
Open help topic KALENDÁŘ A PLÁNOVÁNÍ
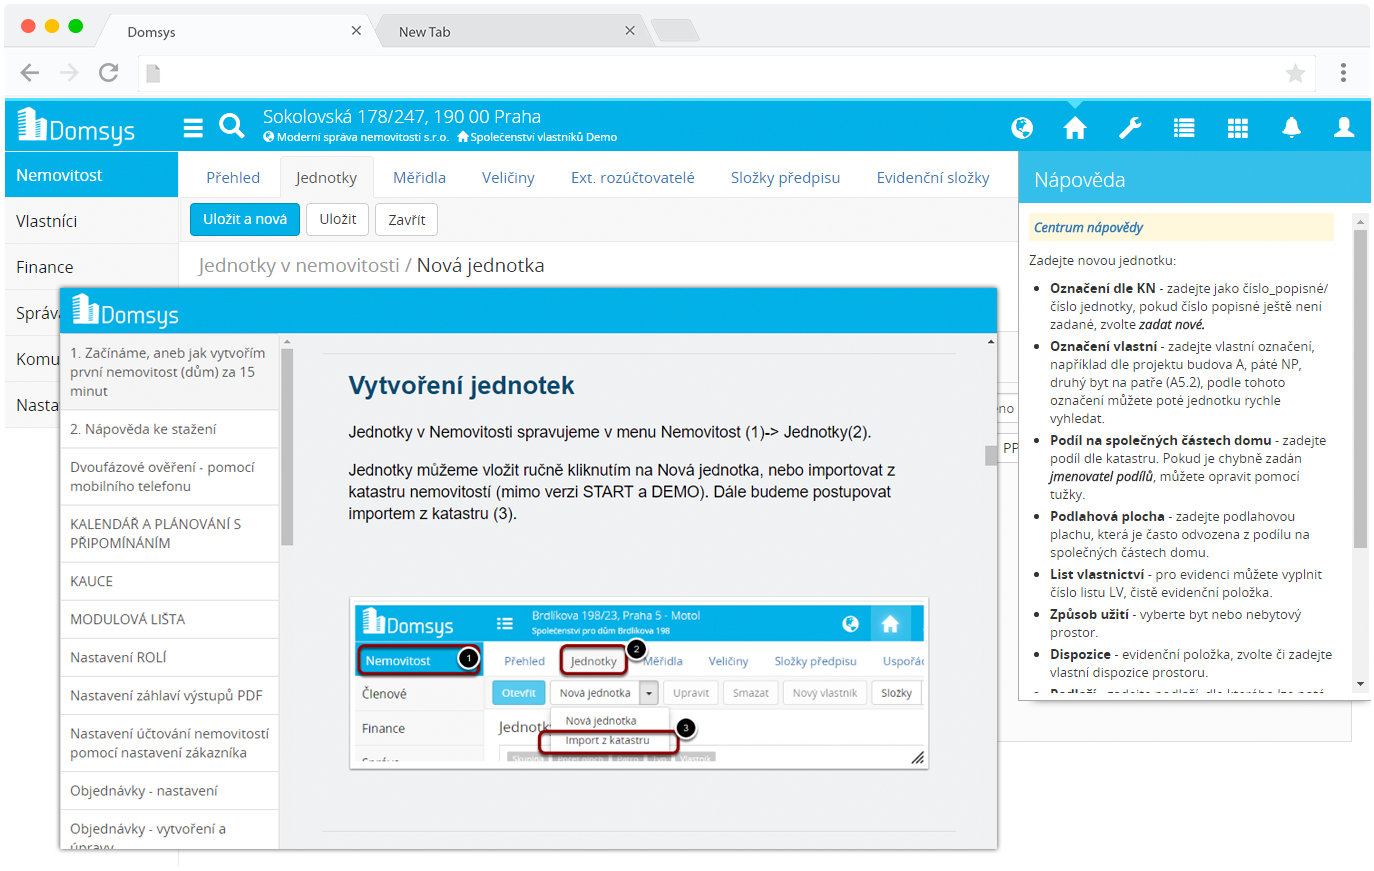169,534
